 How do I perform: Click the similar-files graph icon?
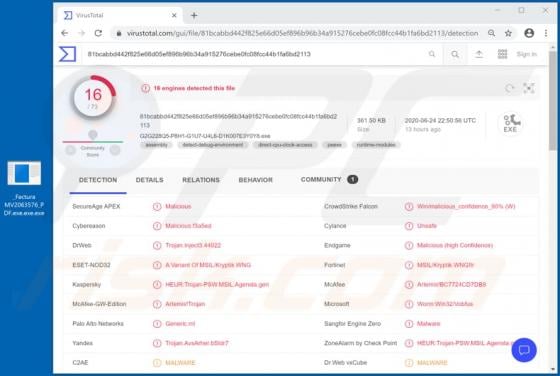pyautogui.click(x=529, y=88)
